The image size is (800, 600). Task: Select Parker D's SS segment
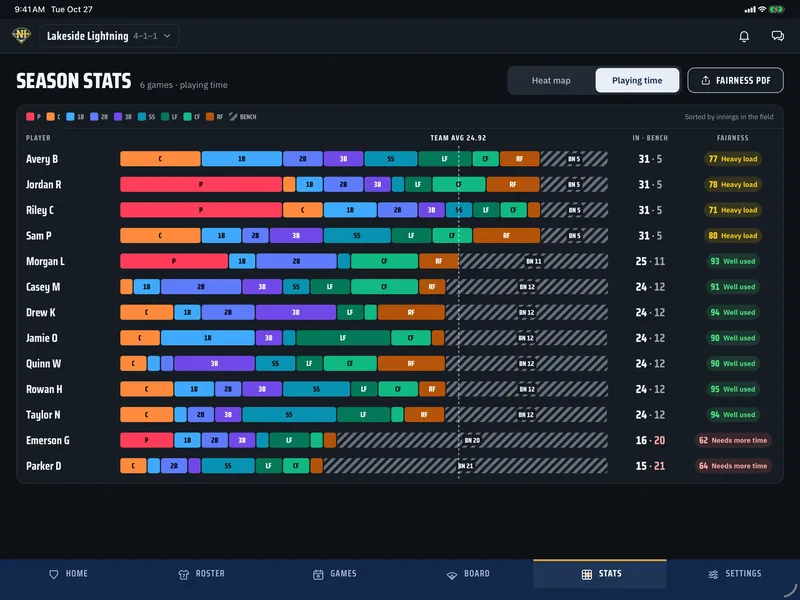[228, 465]
